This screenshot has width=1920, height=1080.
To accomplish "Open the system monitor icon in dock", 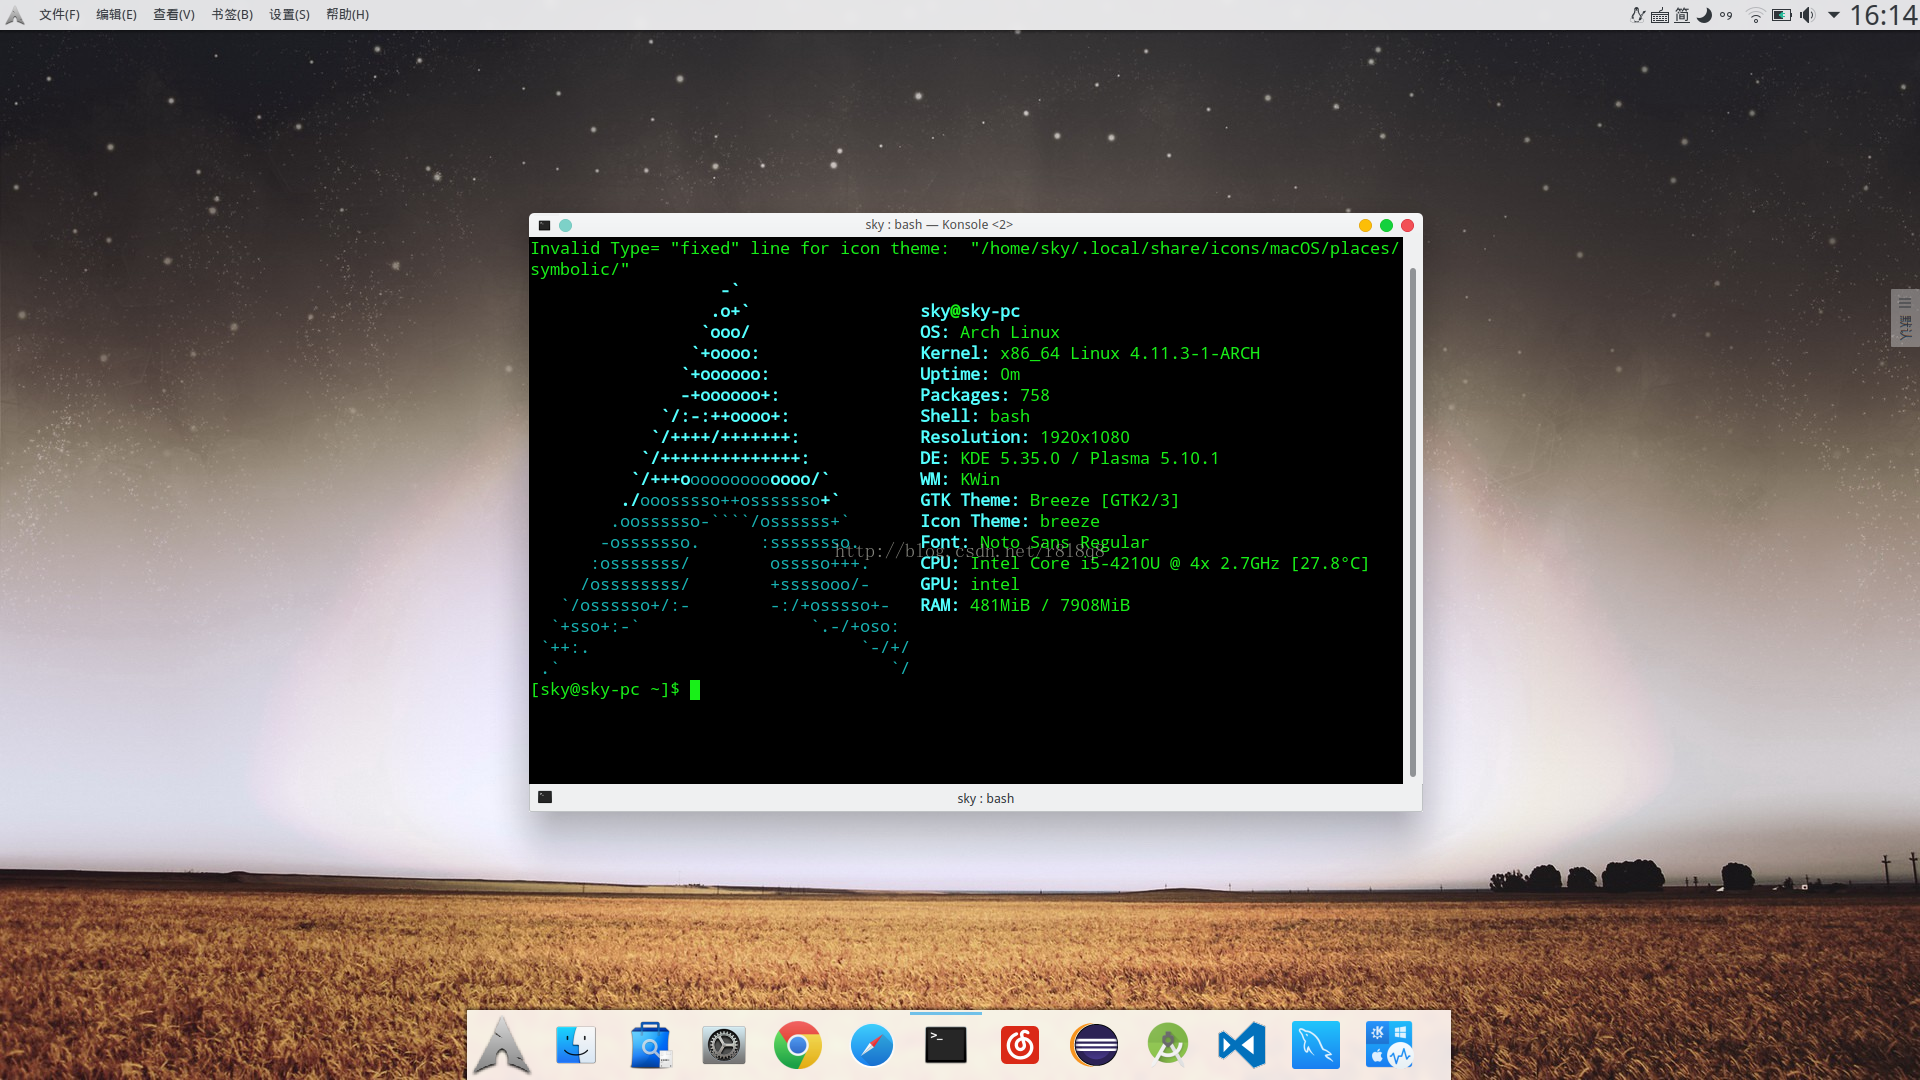I will pos(1390,1046).
